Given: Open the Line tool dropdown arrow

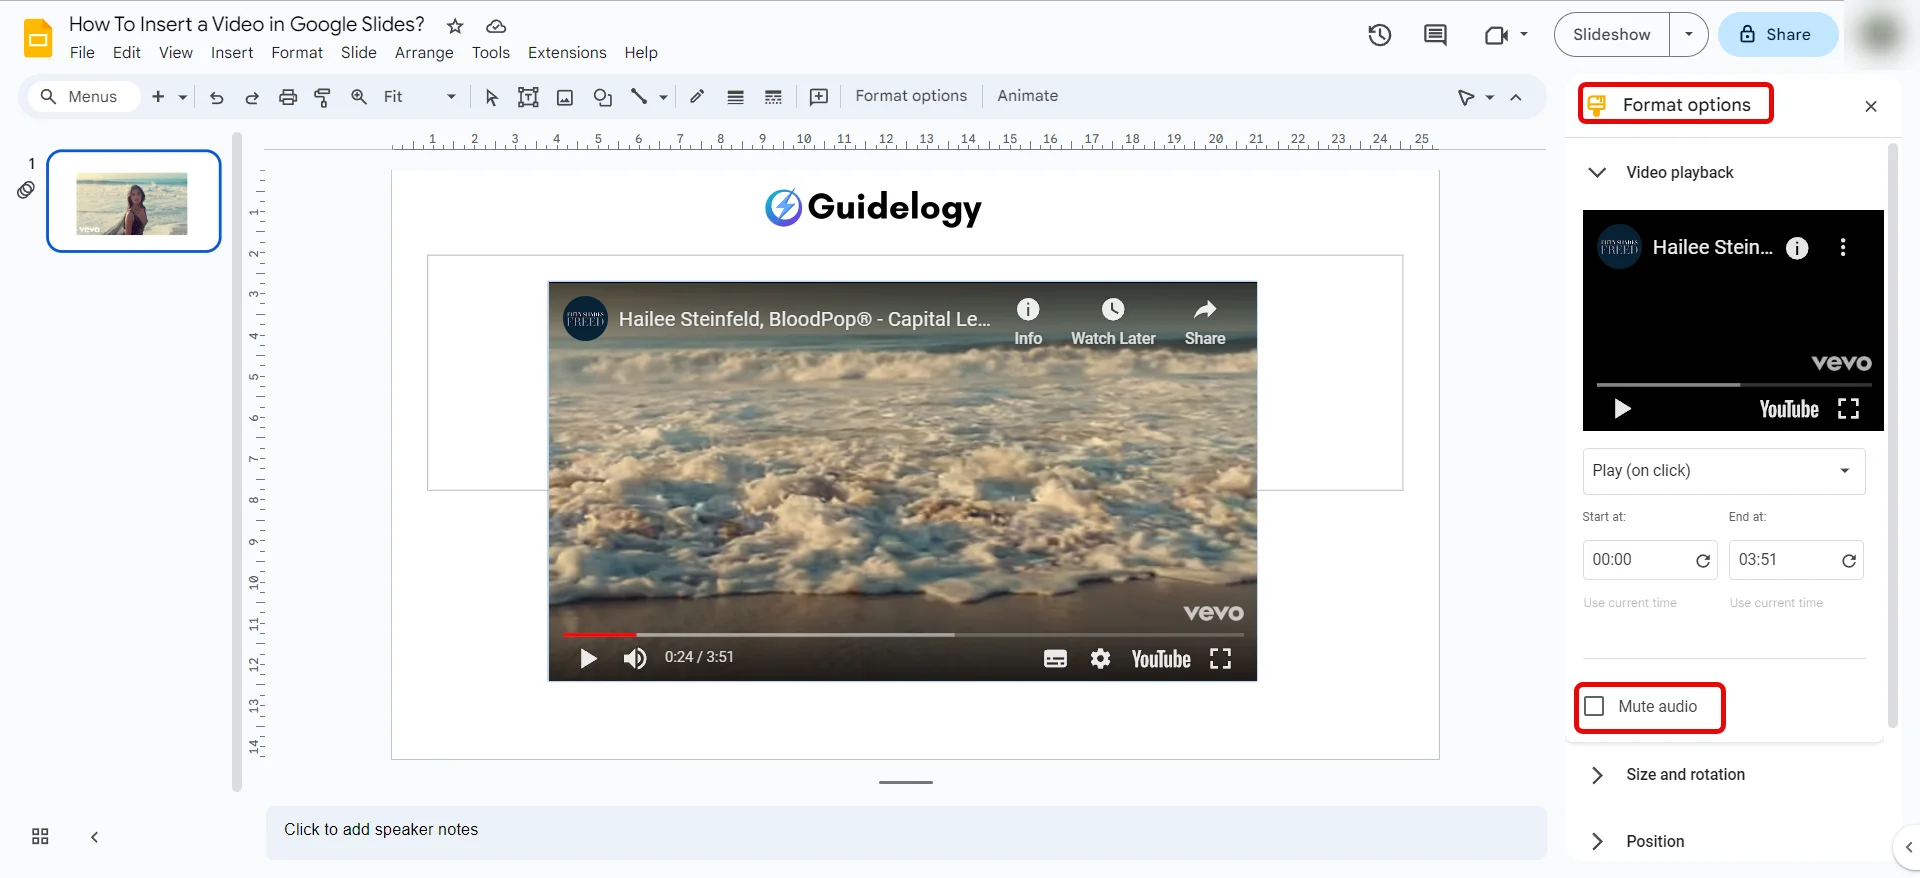Looking at the screenshot, I should [x=663, y=97].
